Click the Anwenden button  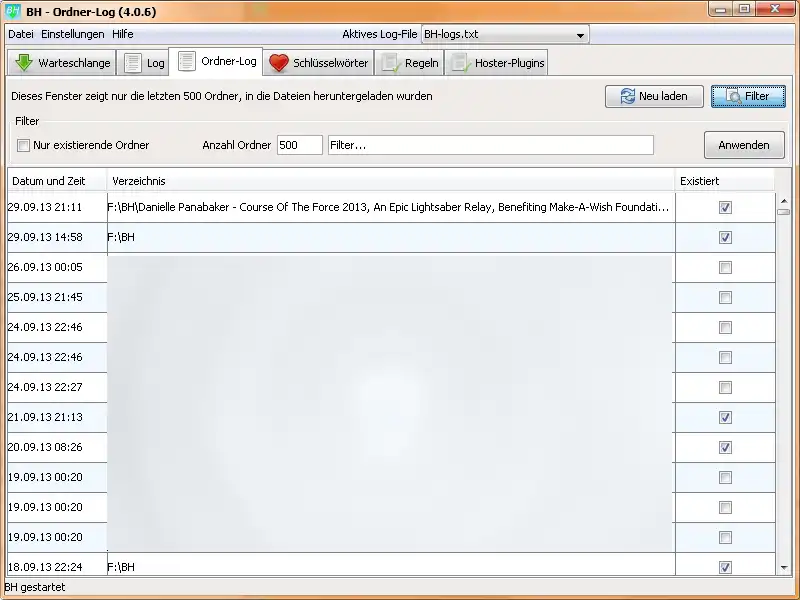[x=744, y=145]
